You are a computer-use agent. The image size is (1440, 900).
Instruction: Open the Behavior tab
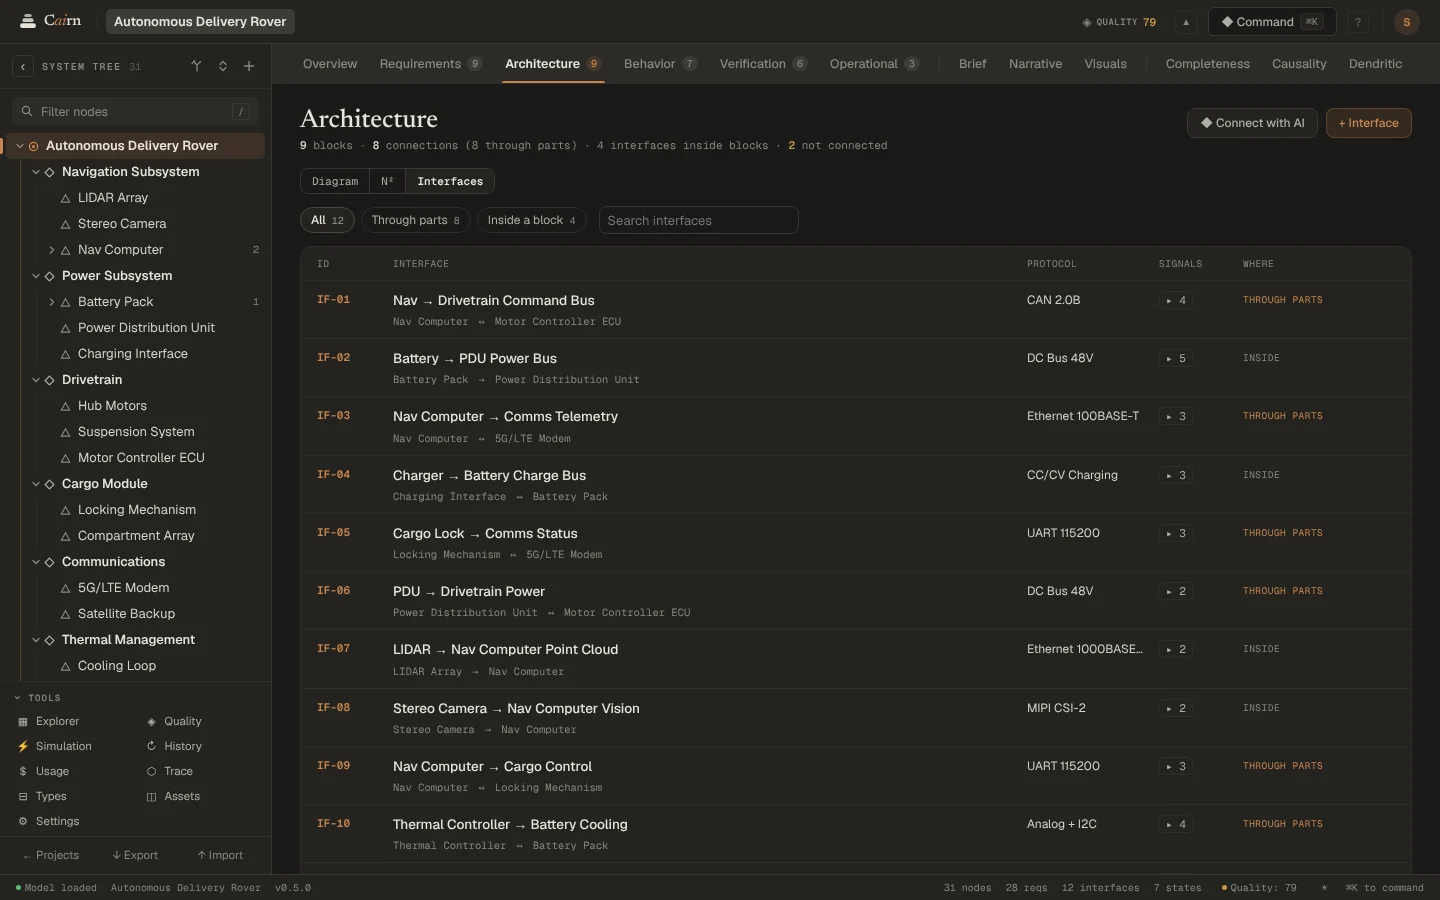[x=660, y=64]
